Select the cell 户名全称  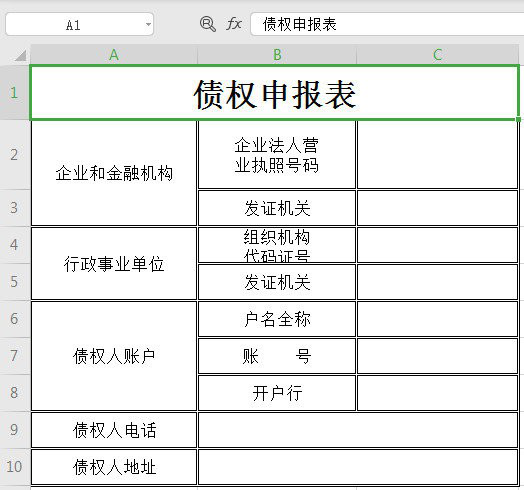pos(277,319)
